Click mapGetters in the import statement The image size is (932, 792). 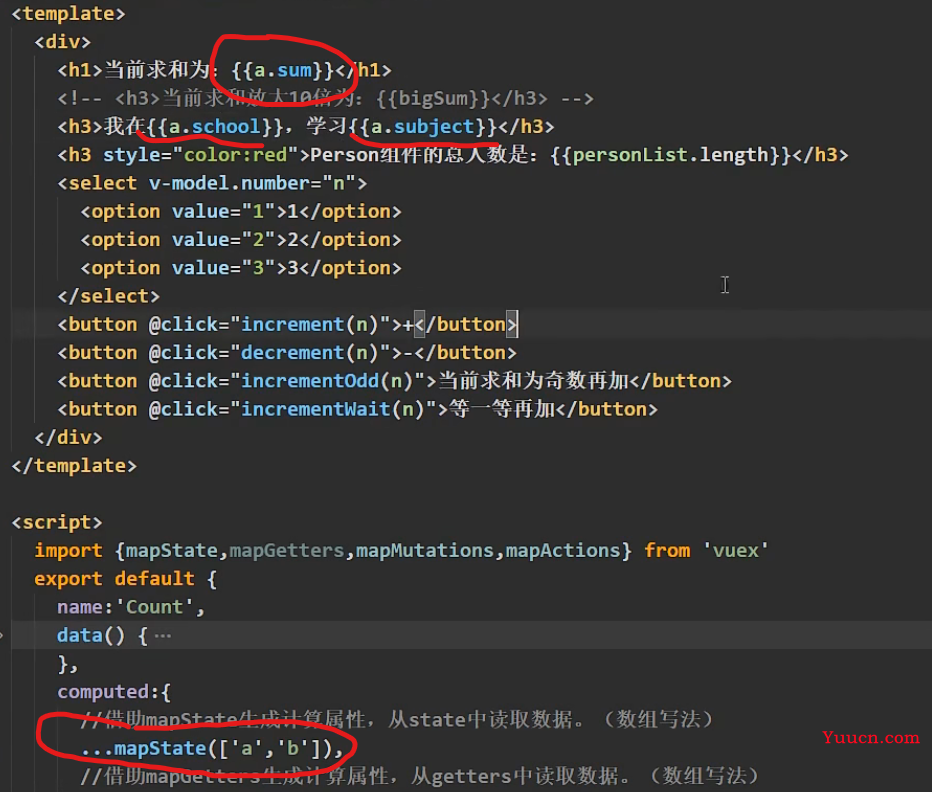(287, 551)
